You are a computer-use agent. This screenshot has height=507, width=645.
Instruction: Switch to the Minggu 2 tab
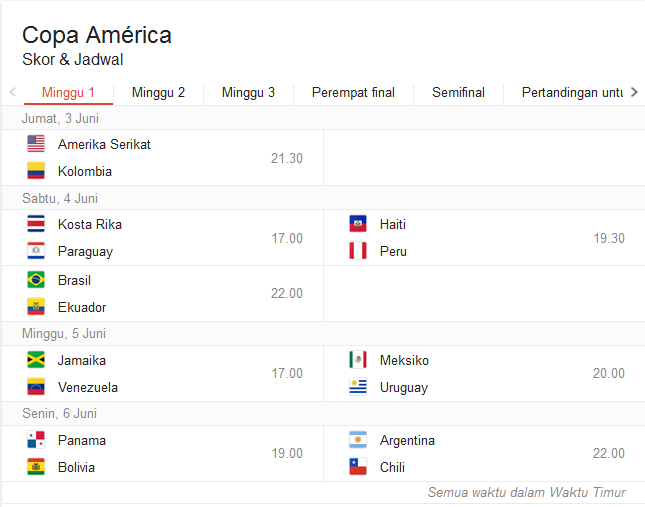158,93
